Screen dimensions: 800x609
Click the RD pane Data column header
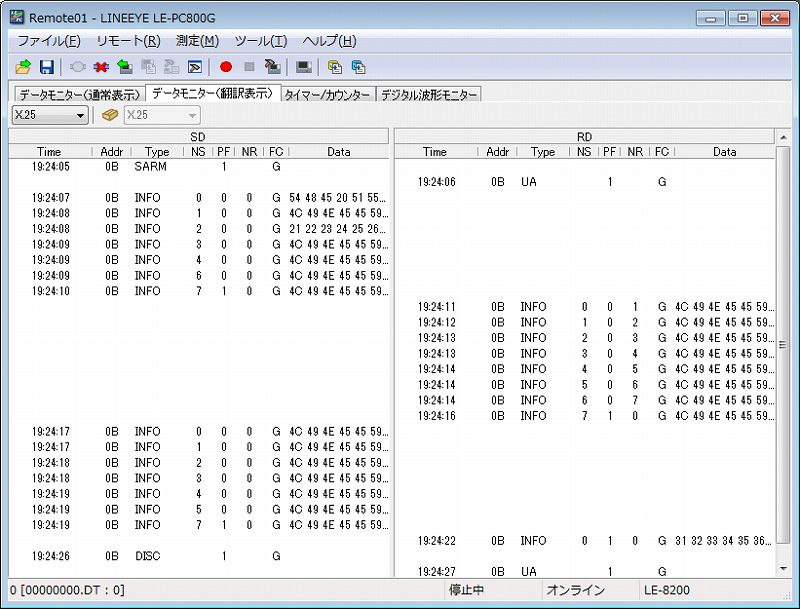point(725,152)
